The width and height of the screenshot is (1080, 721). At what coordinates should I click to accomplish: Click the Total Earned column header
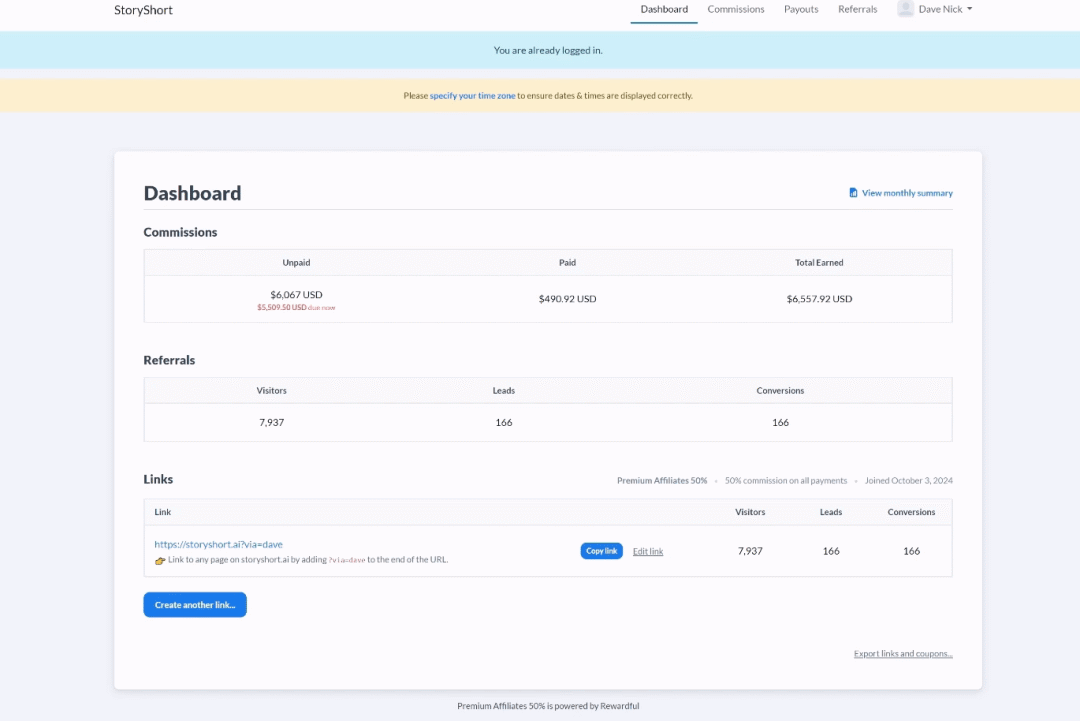(x=819, y=262)
